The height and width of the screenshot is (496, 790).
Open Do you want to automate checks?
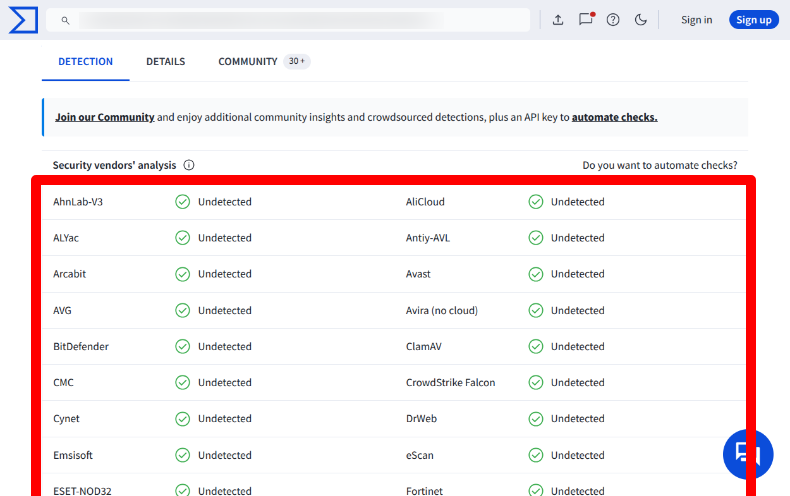(x=660, y=165)
